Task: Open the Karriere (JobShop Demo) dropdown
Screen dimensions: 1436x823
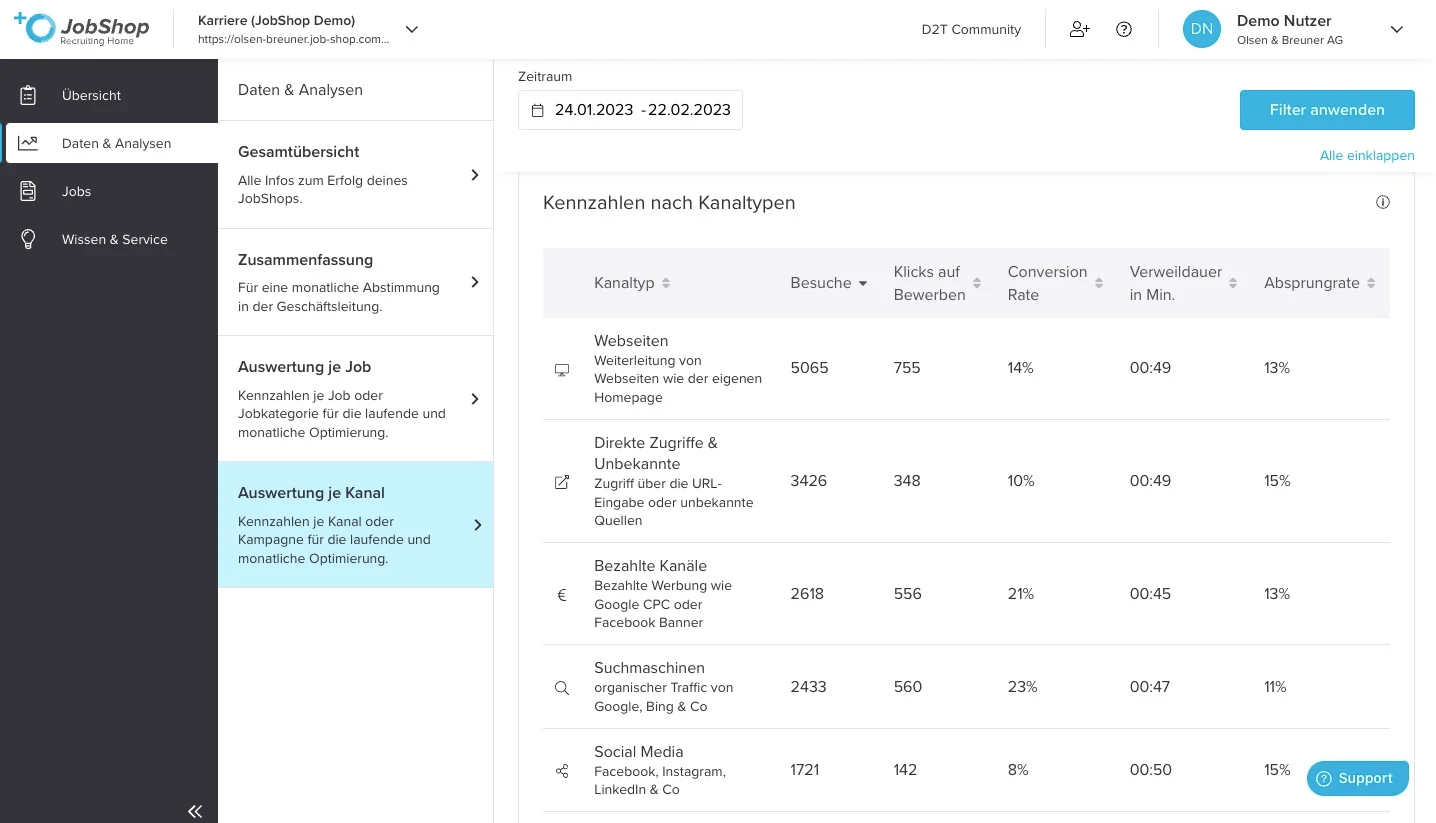Action: point(412,29)
